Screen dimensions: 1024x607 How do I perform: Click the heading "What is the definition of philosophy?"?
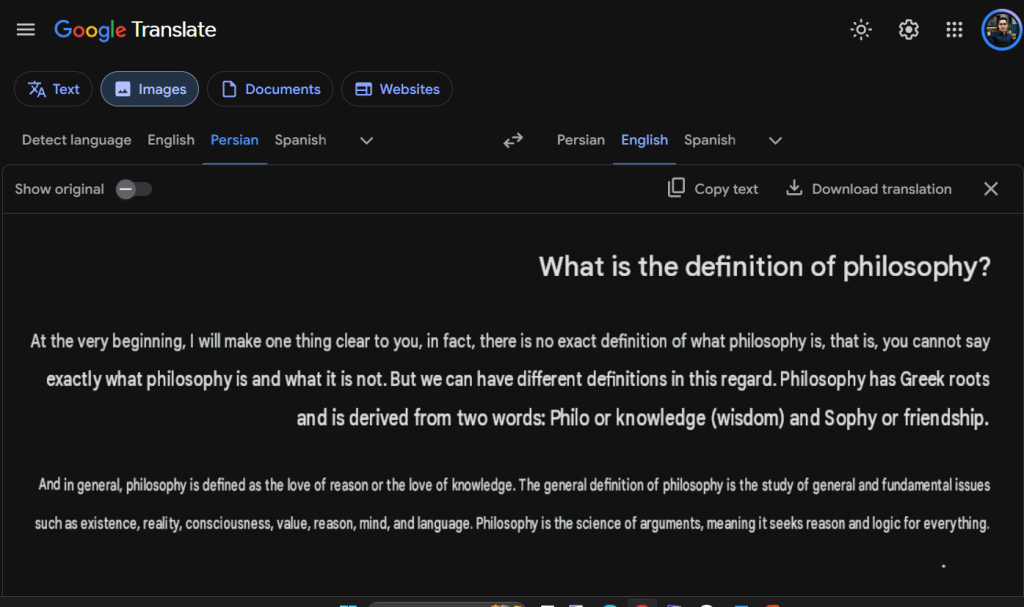(x=765, y=267)
